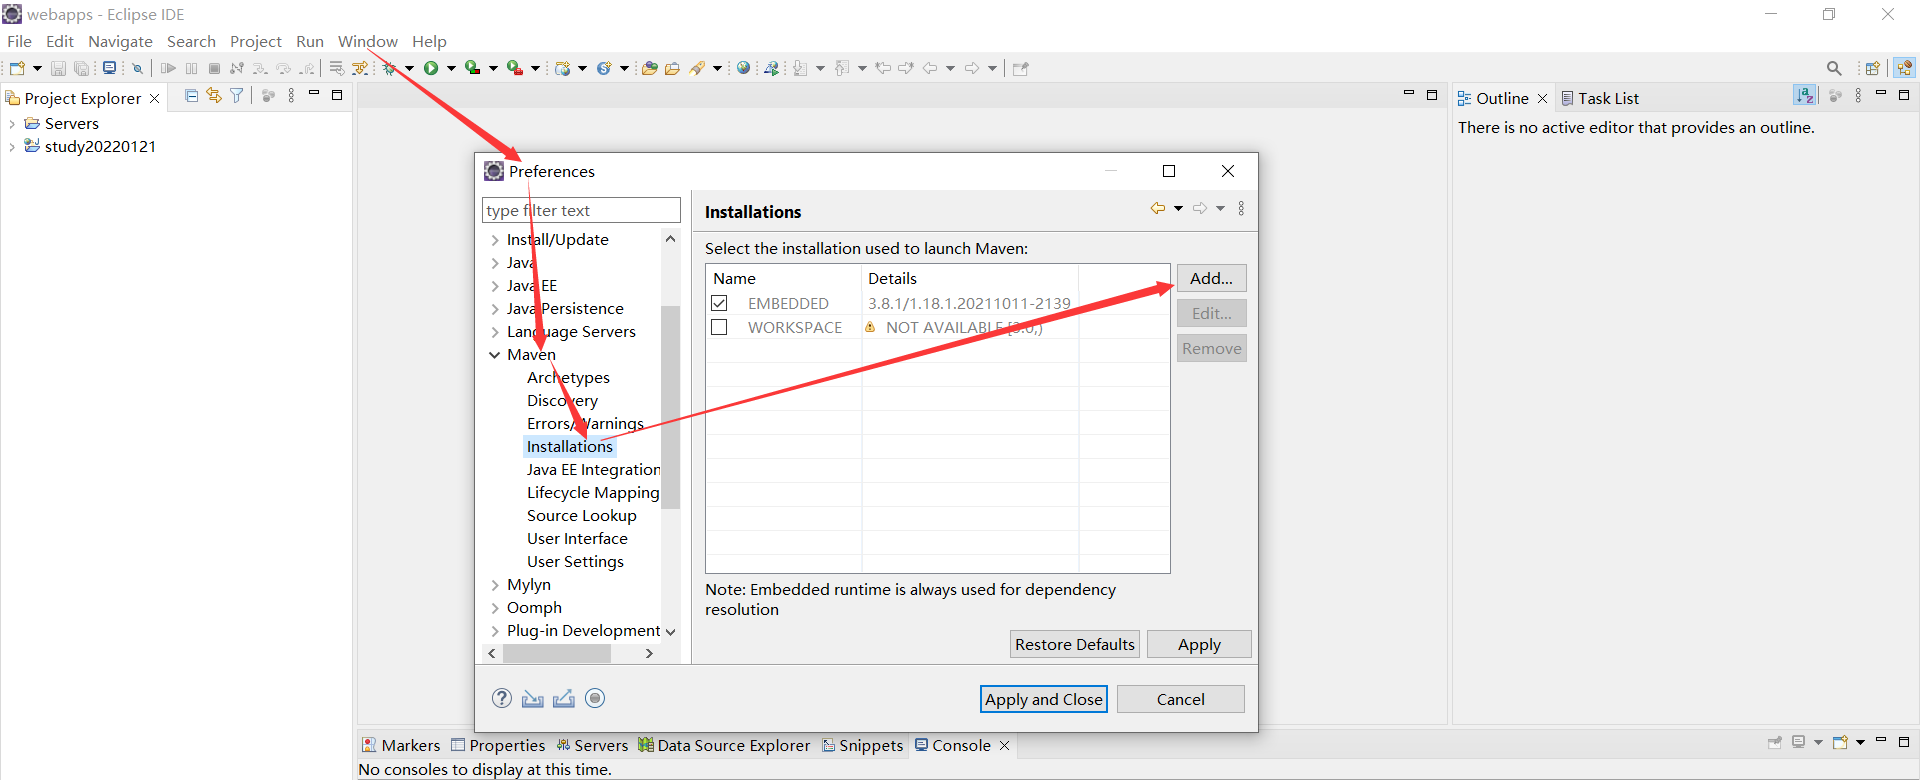Switch to the Markers tab
This screenshot has height=780, width=1920.
401,745
